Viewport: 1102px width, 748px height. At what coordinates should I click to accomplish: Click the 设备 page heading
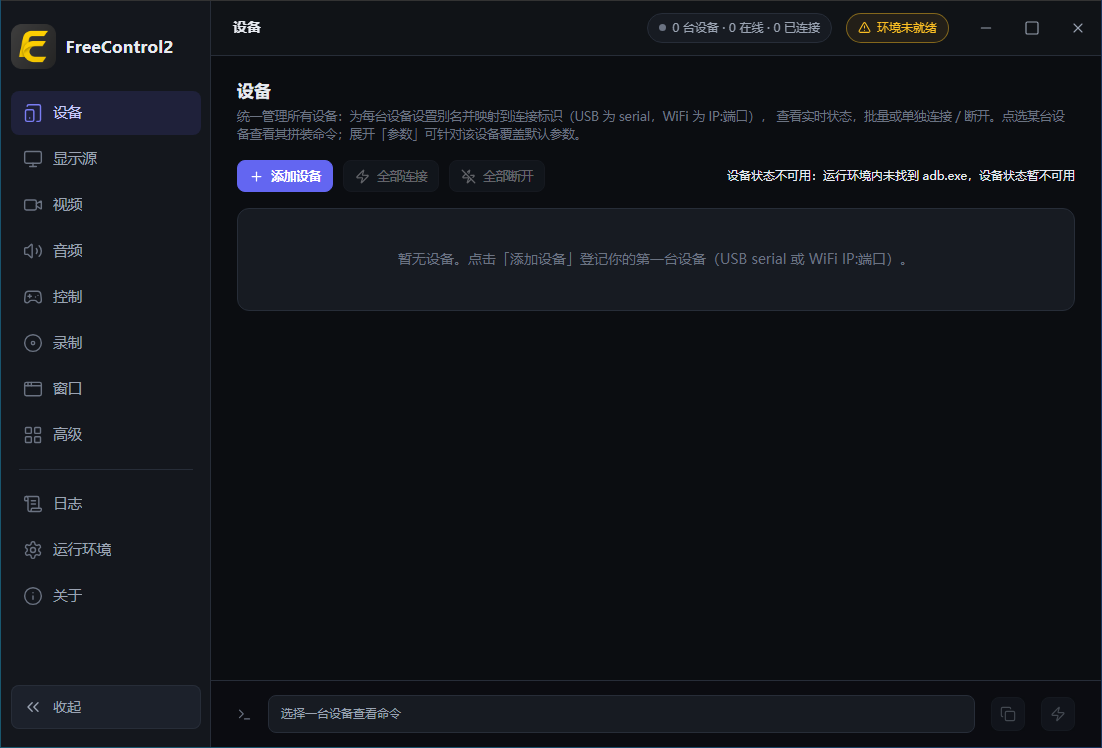point(254,91)
